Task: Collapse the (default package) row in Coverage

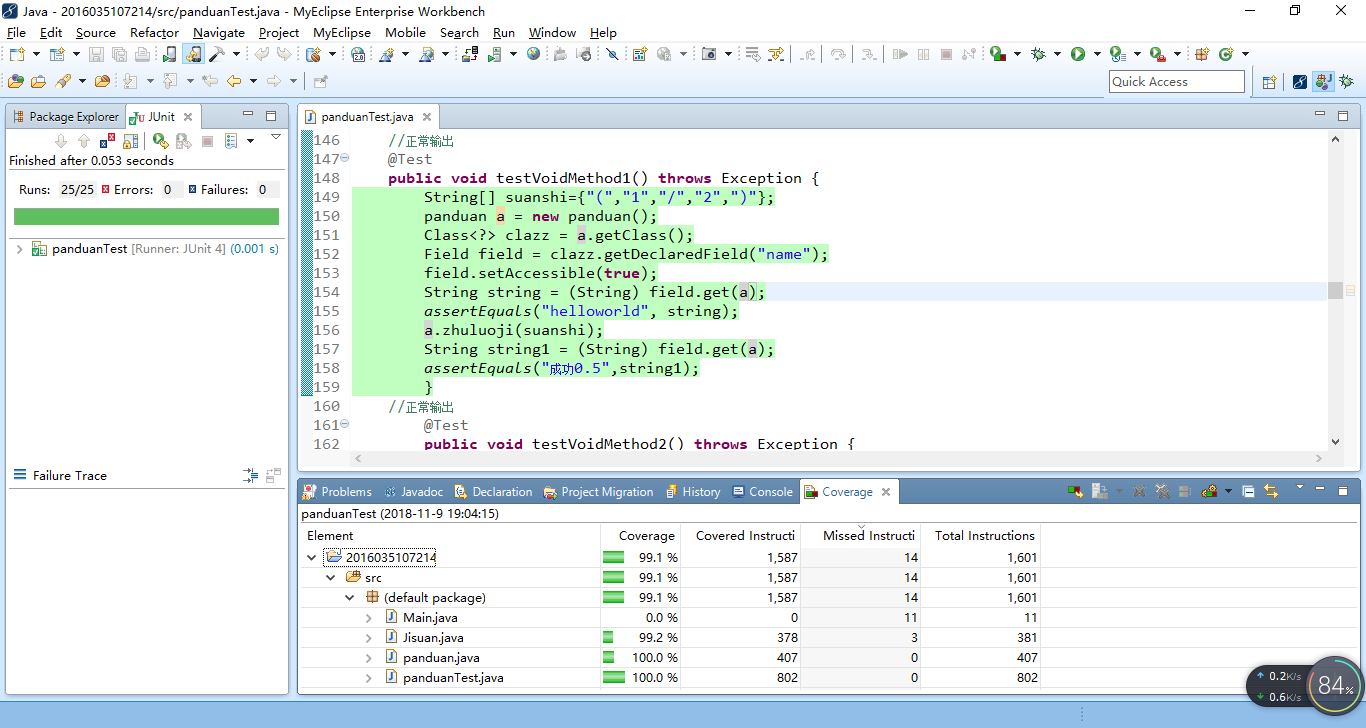Action: click(x=350, y=597)
